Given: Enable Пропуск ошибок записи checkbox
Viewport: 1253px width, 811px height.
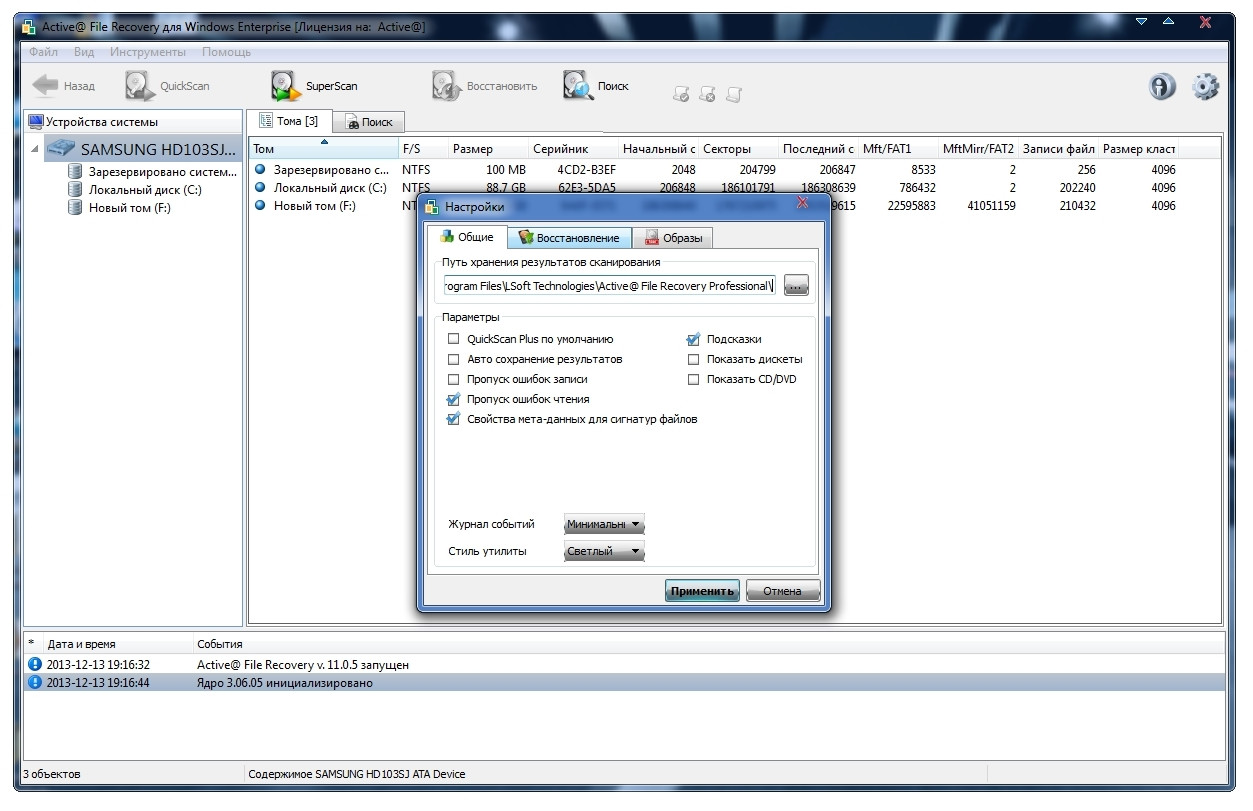Looking at the screenshot, I should 454,379.
